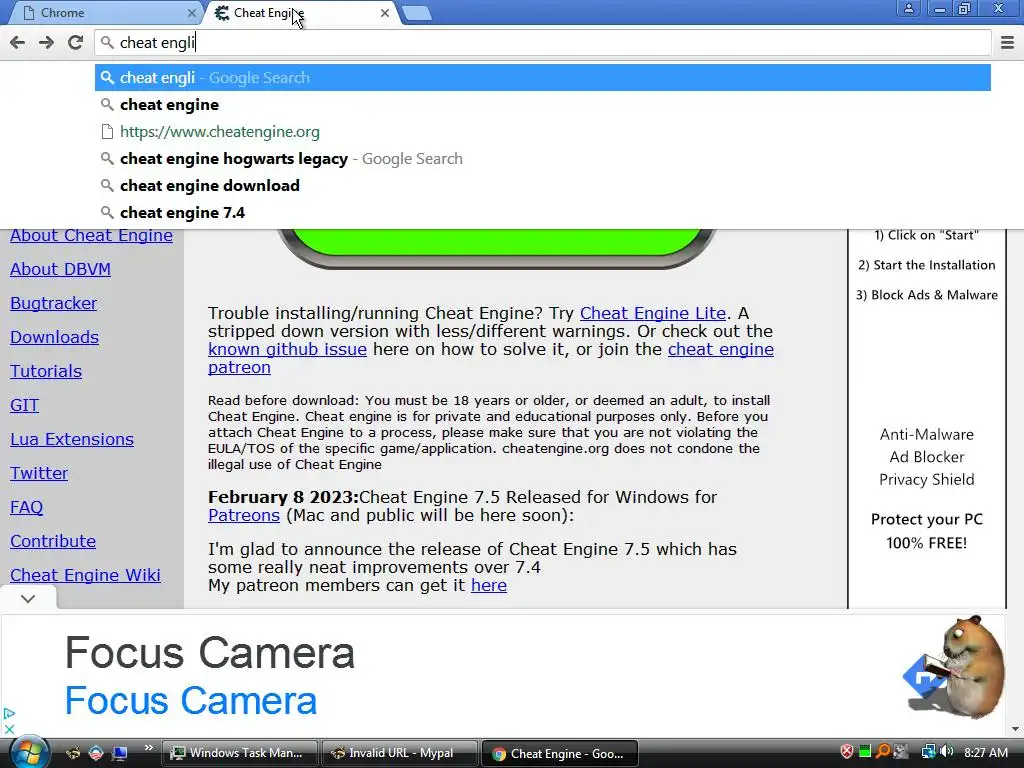Click the show desktop quick launch icon

click(x=120, y=753)
